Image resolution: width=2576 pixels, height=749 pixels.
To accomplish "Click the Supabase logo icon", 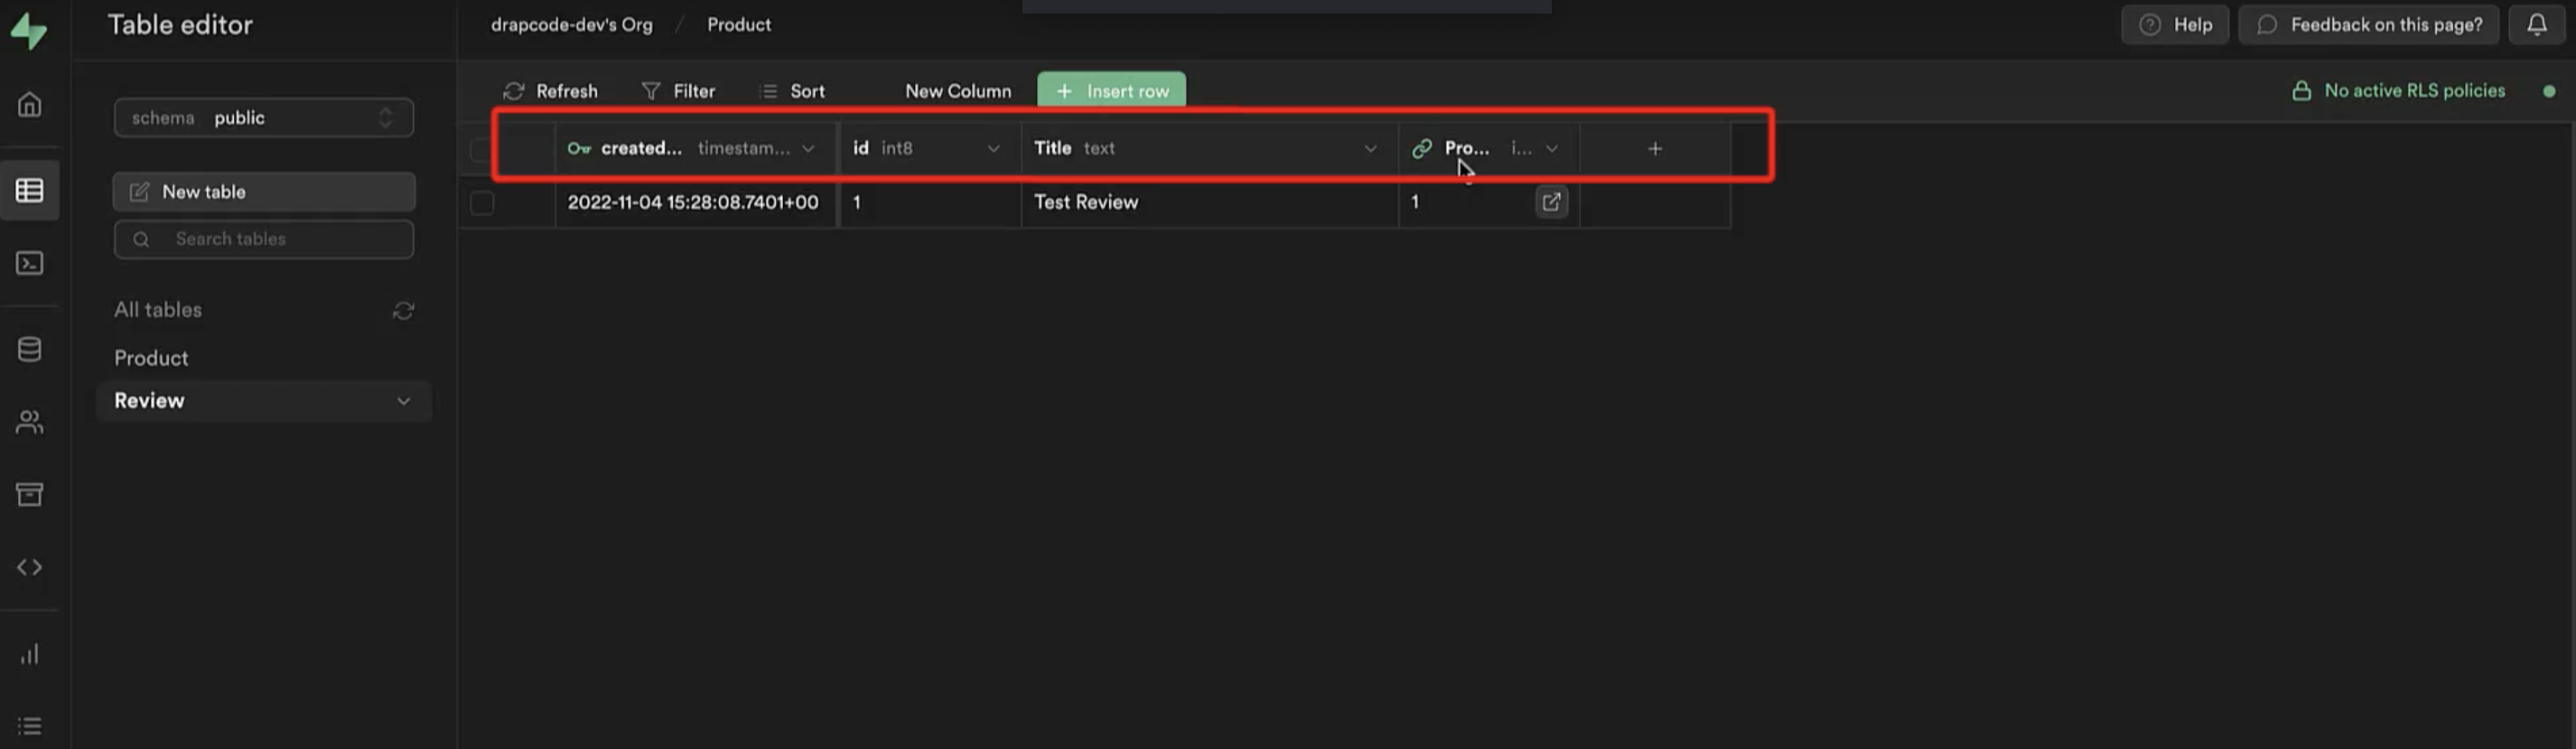I will 29,30.
